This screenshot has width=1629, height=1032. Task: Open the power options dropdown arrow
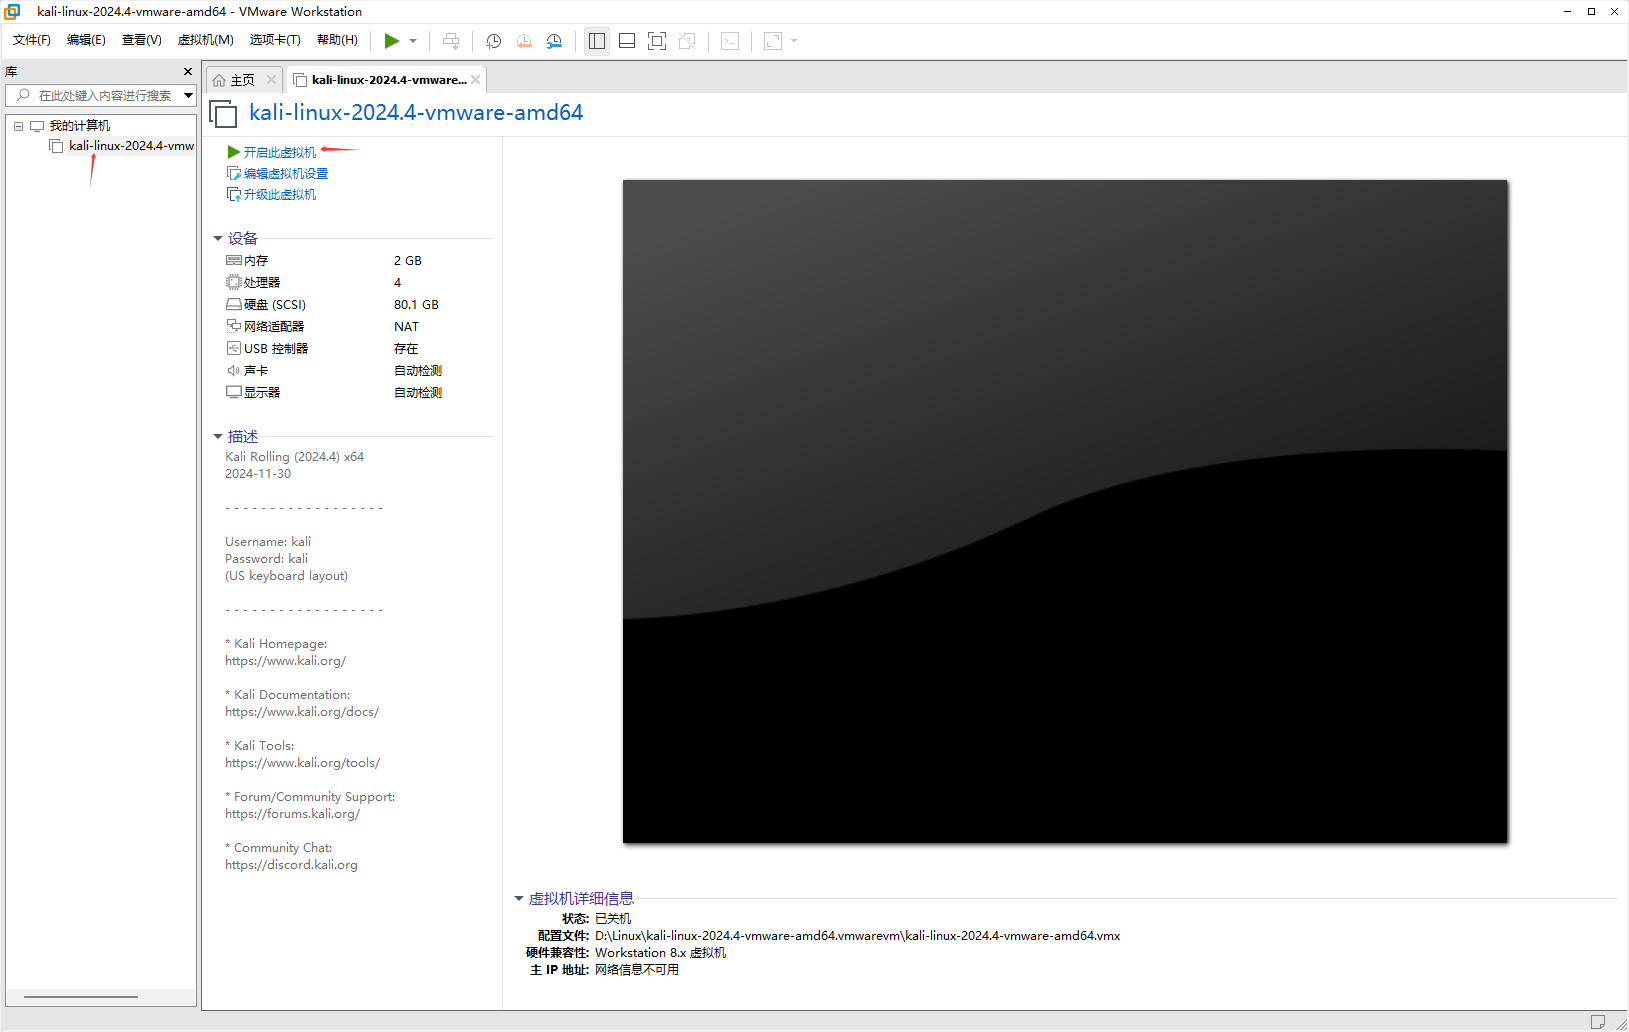tap(413, 41)
